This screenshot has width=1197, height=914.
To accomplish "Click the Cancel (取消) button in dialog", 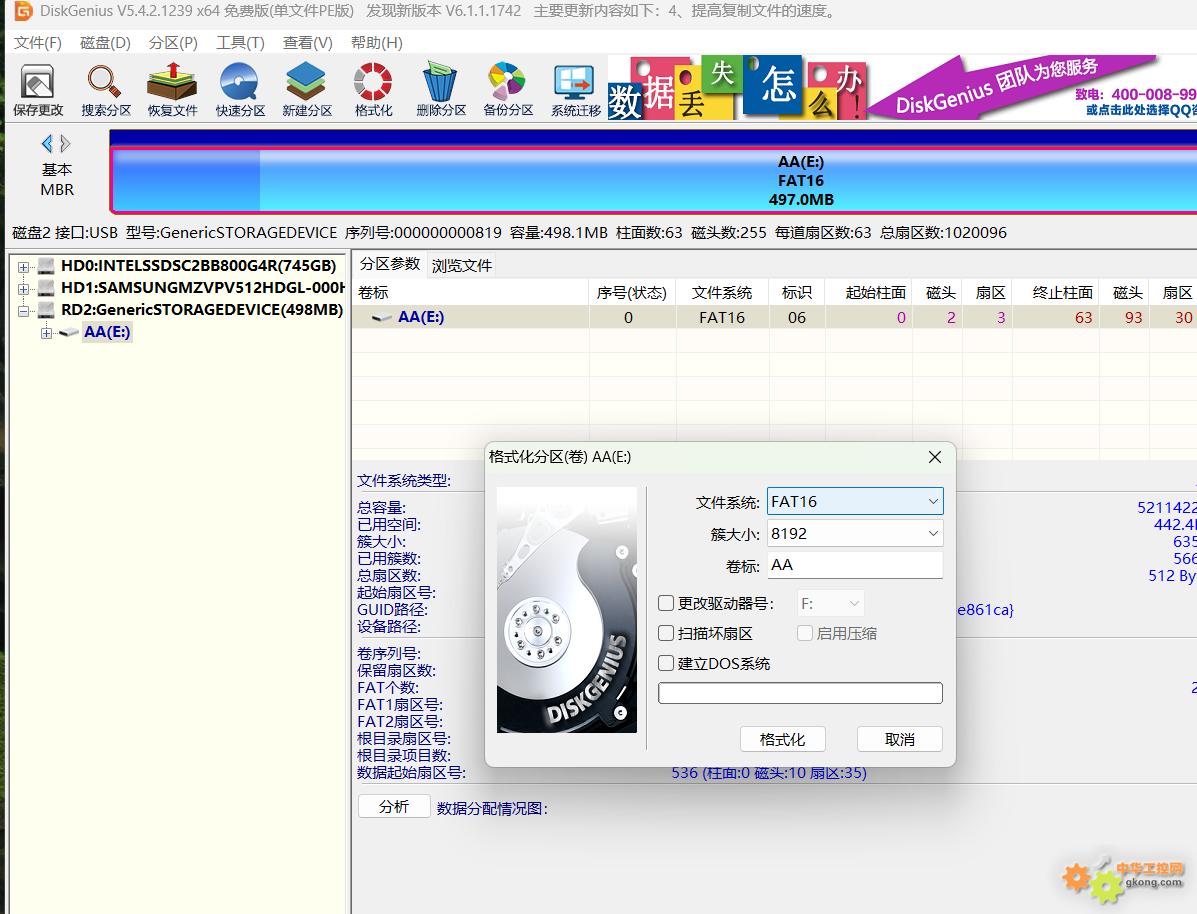I will (899, 740).
